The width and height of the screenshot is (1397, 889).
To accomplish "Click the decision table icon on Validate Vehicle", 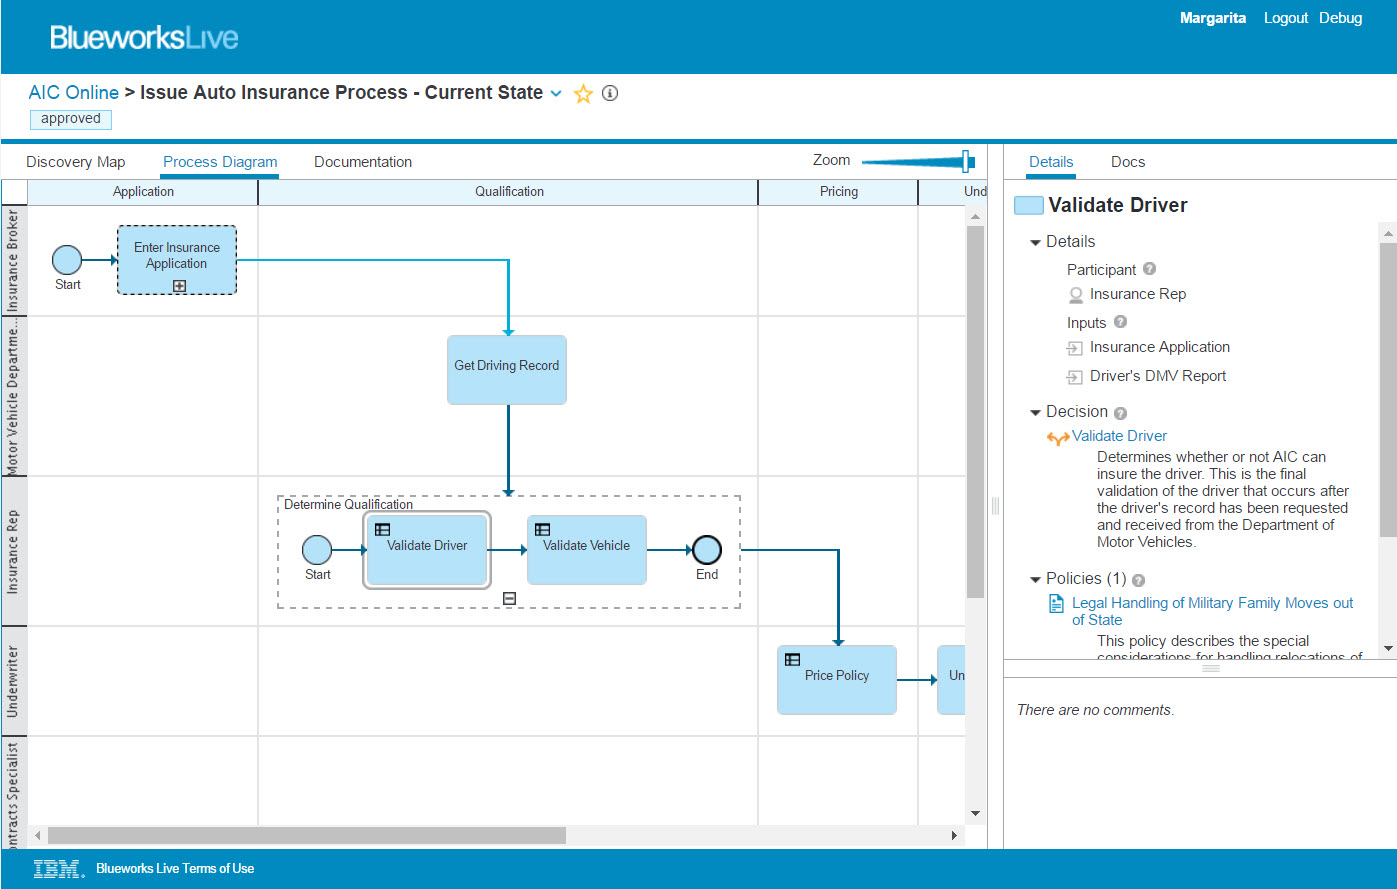I will (542, 530).
